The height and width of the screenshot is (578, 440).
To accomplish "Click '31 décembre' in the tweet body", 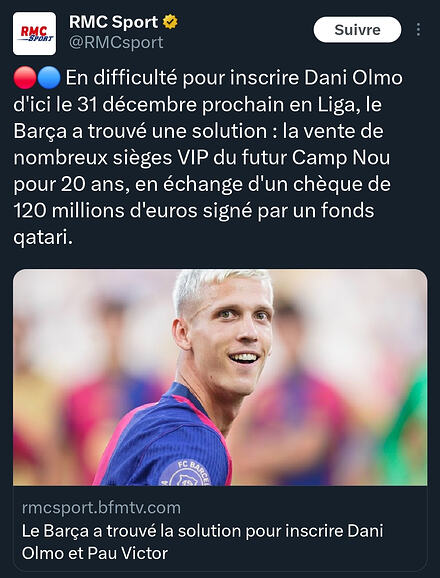I will [136, 105].
